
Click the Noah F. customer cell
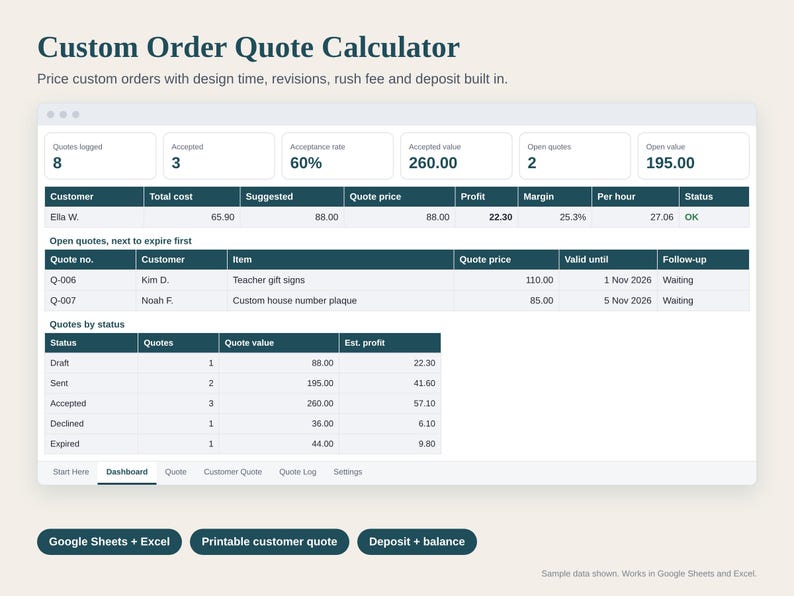click(181, 301)
